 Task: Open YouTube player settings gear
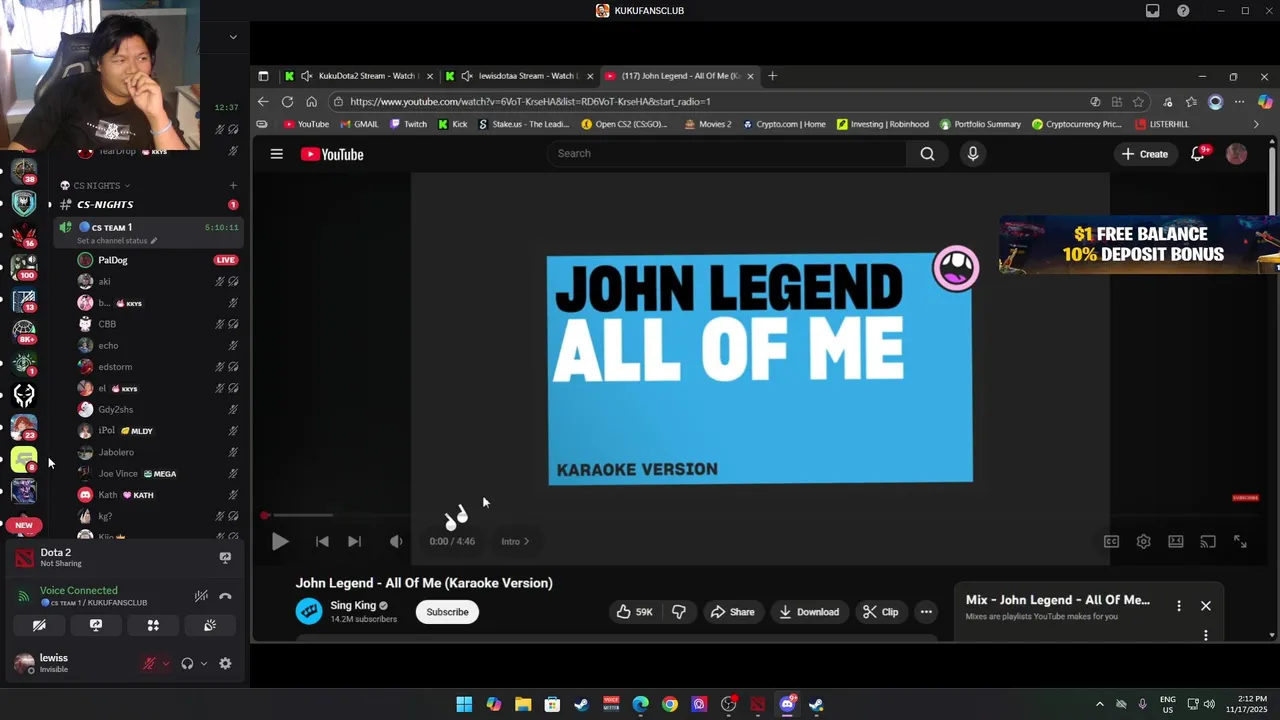pyautogui.click(x=1143, y=541)
